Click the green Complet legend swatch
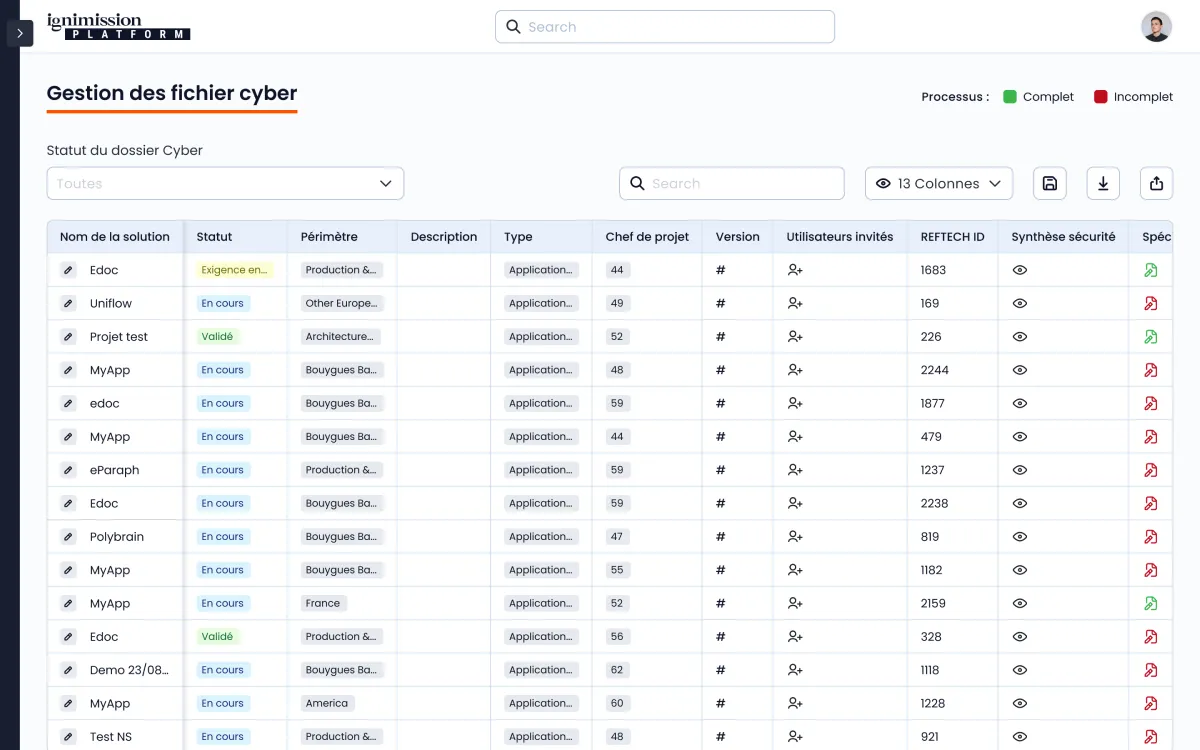1200x750 pixels. [x=1010, y=97]
